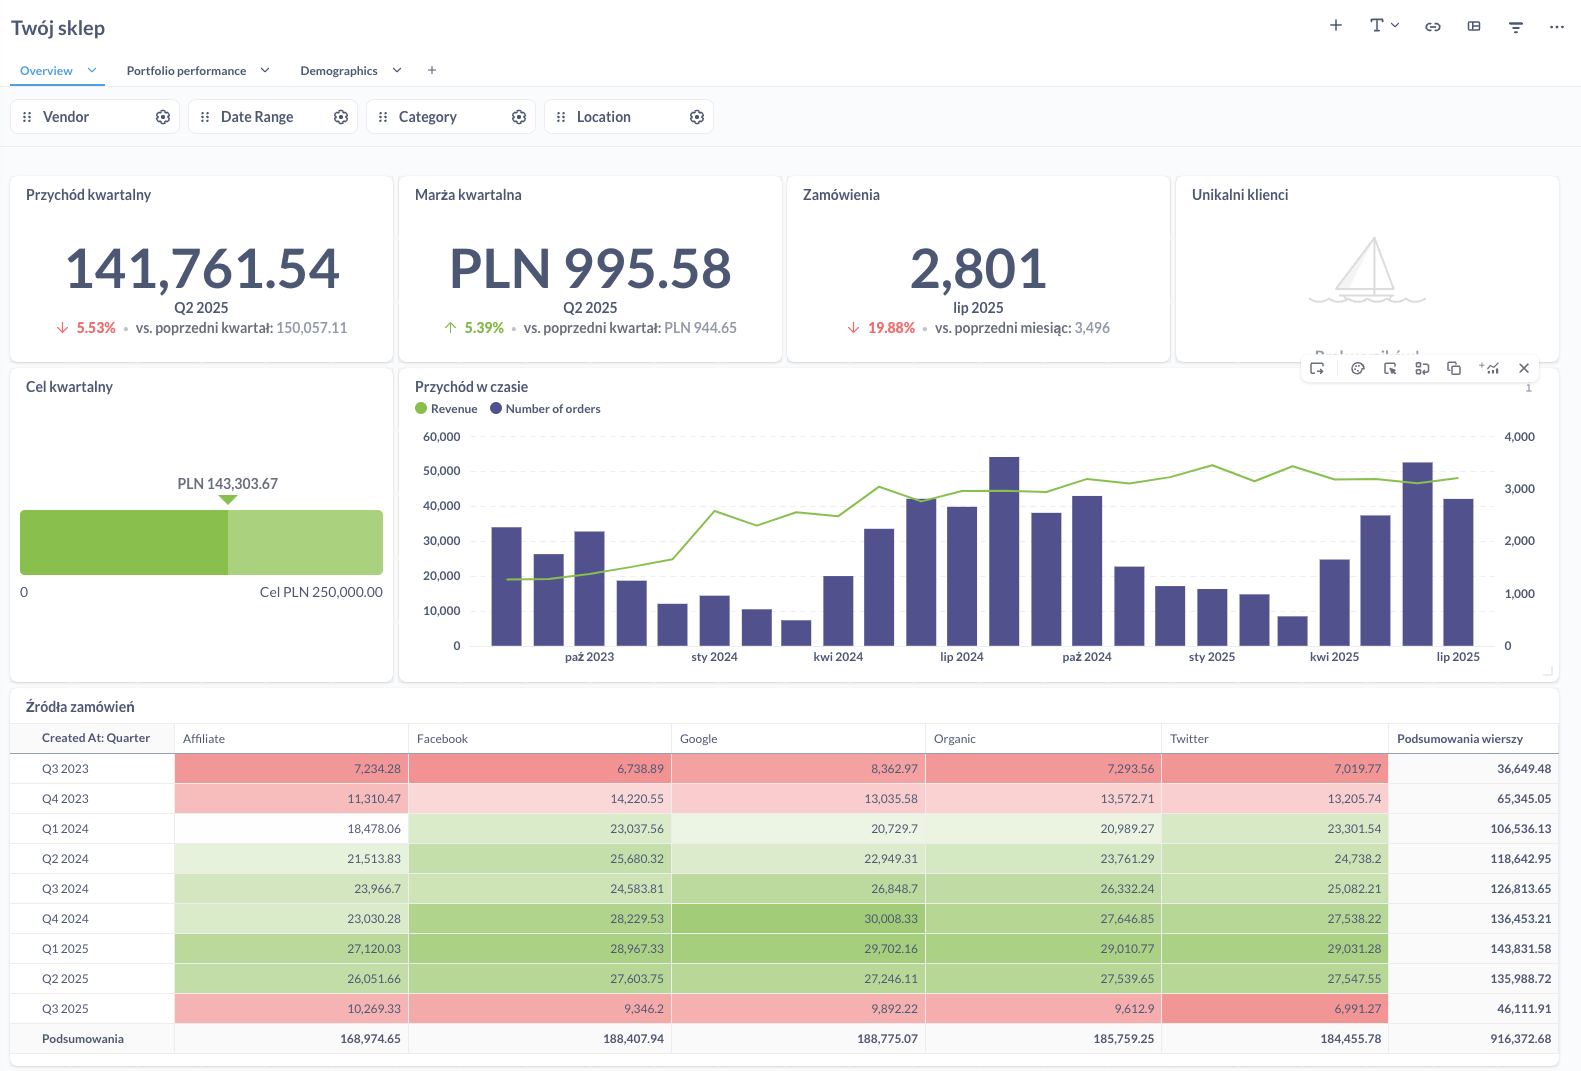Click the 2,801 orders value
This screenshot has height=1071, width=1581.
tap(978, 269)
